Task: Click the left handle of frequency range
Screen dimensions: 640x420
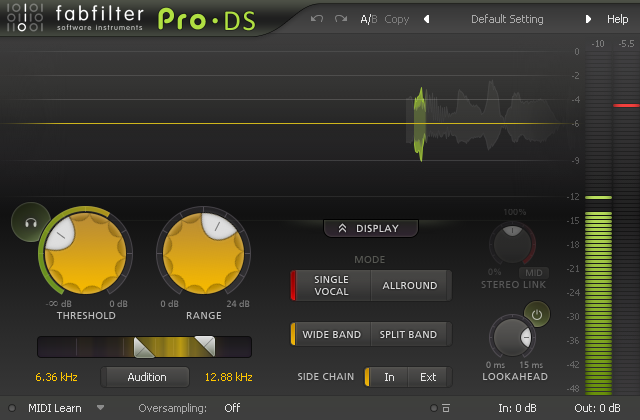Action: click(x=144, y=347)
